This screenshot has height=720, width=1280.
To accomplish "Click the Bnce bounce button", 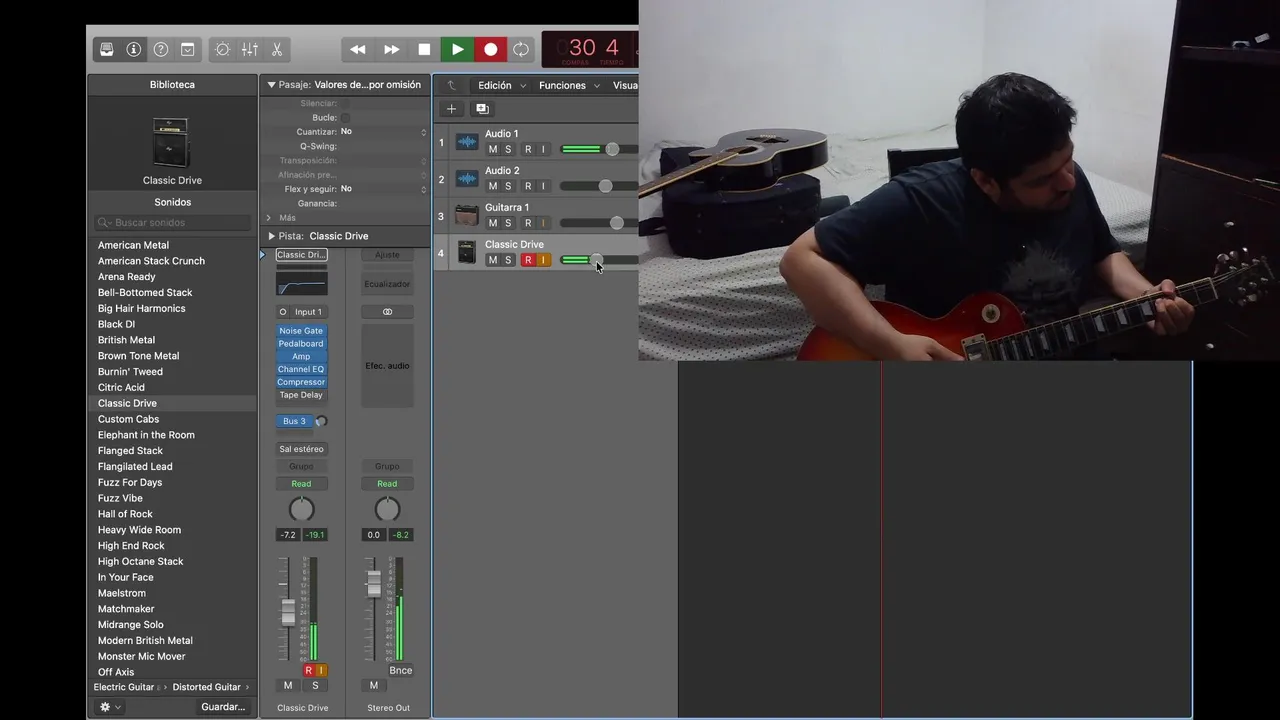I will [400, 670].
